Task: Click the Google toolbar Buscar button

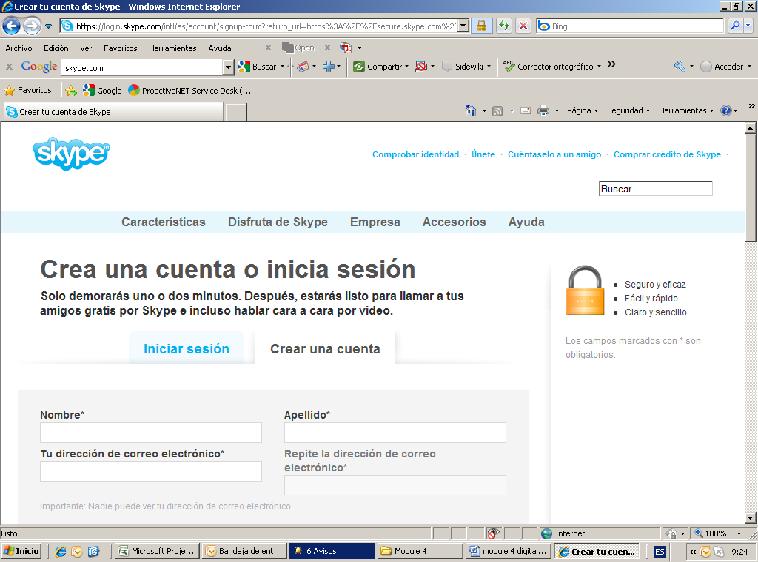Action: 258,67
